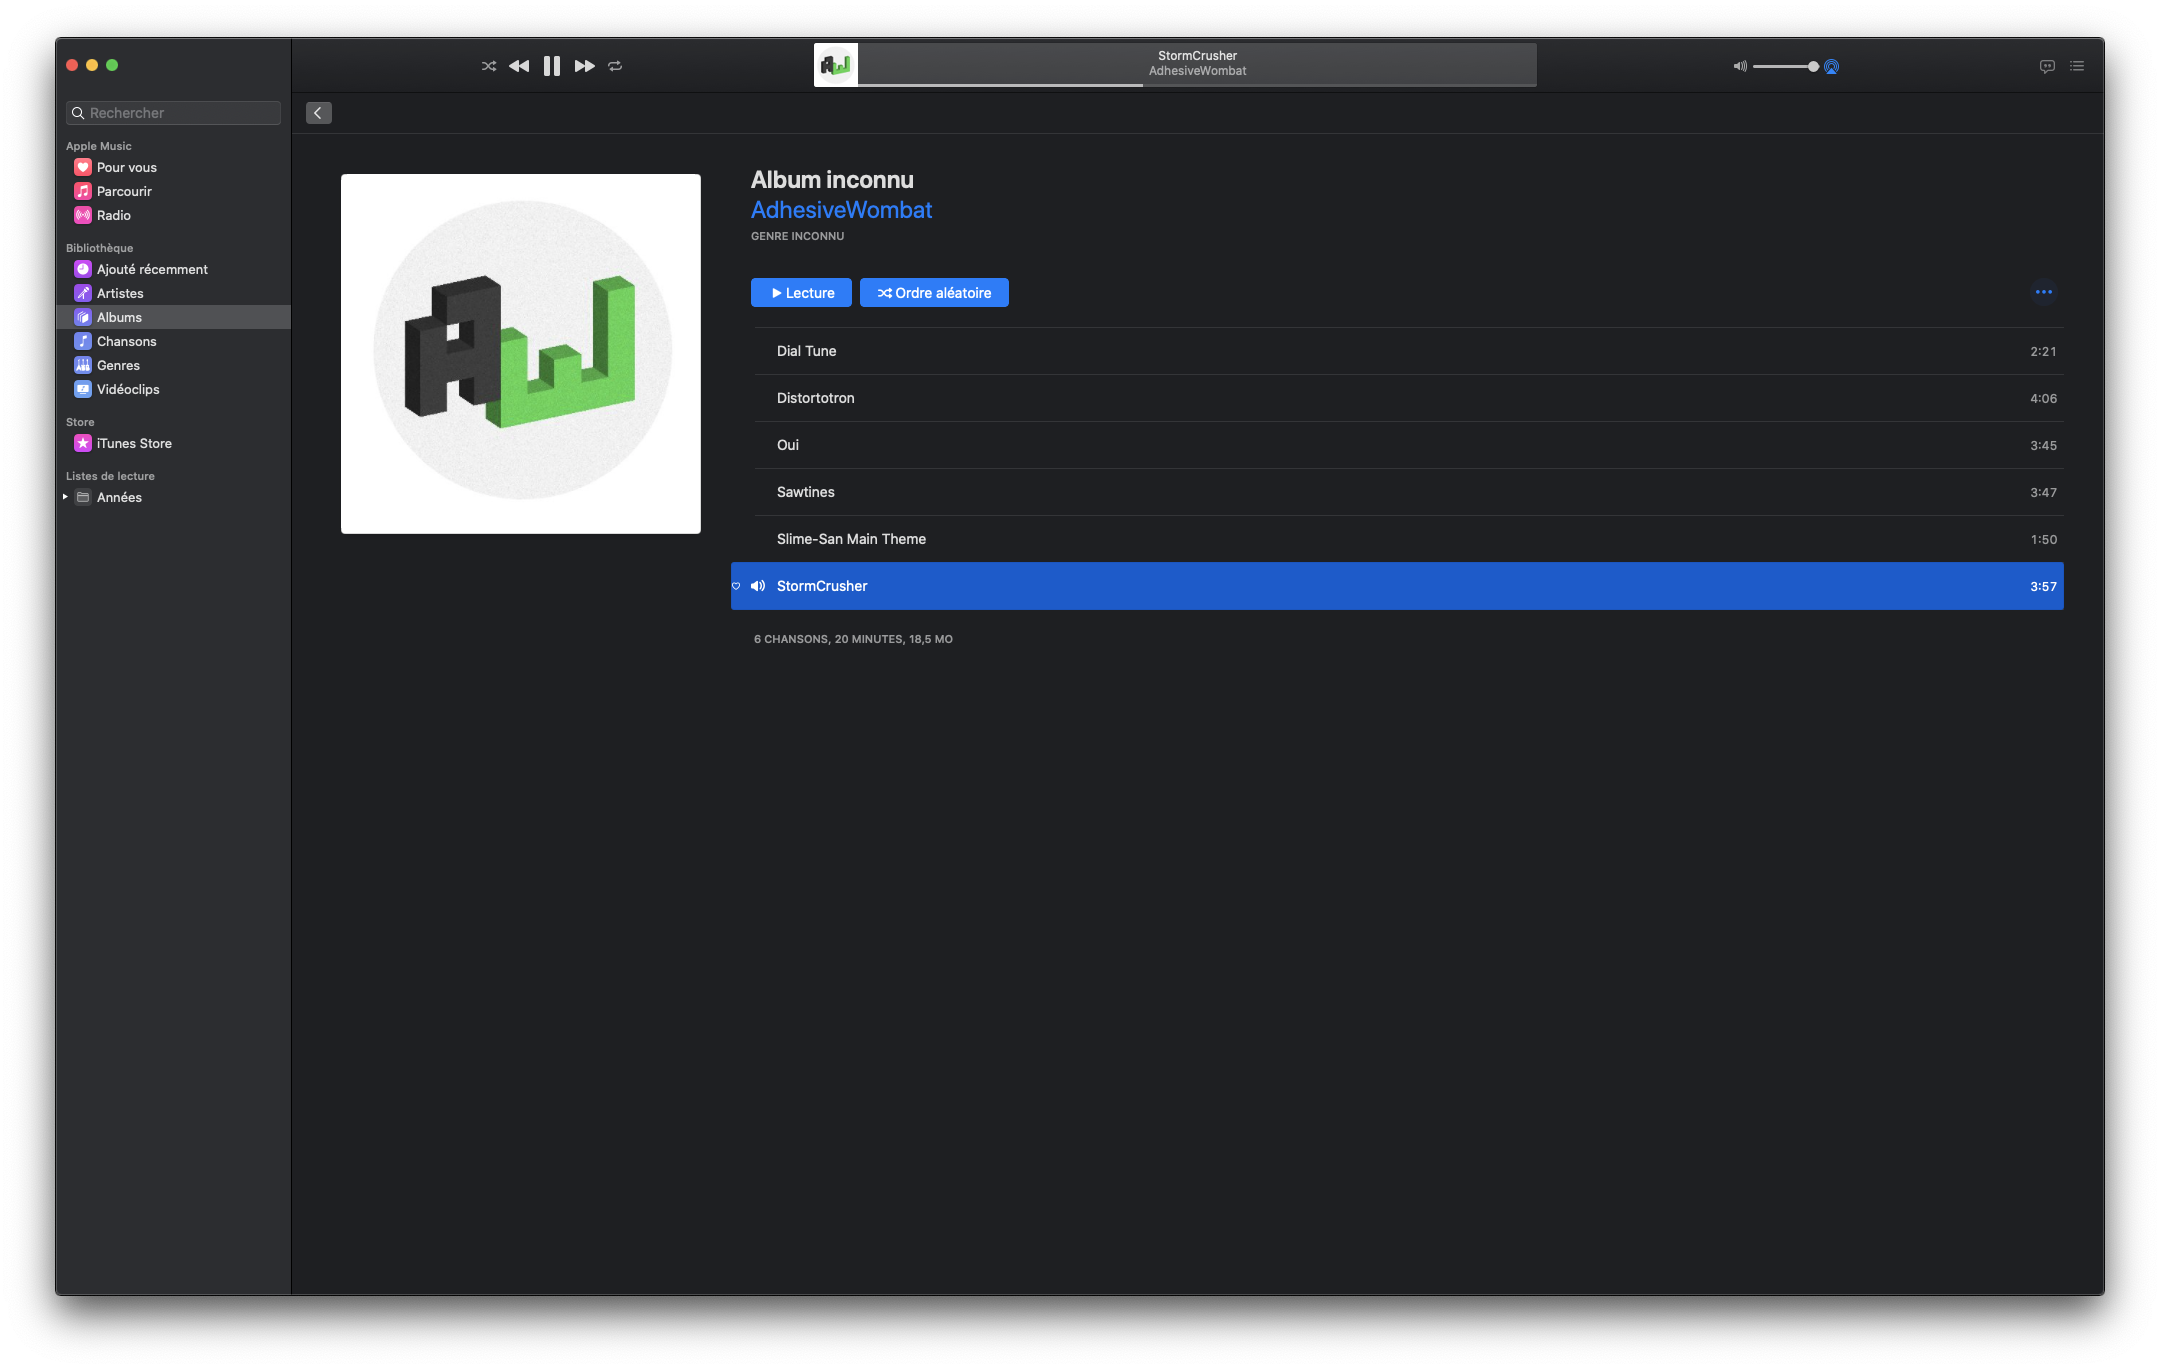Pause the current track
This screenshot has width=2160, height=1369.
tap(551, 66)
